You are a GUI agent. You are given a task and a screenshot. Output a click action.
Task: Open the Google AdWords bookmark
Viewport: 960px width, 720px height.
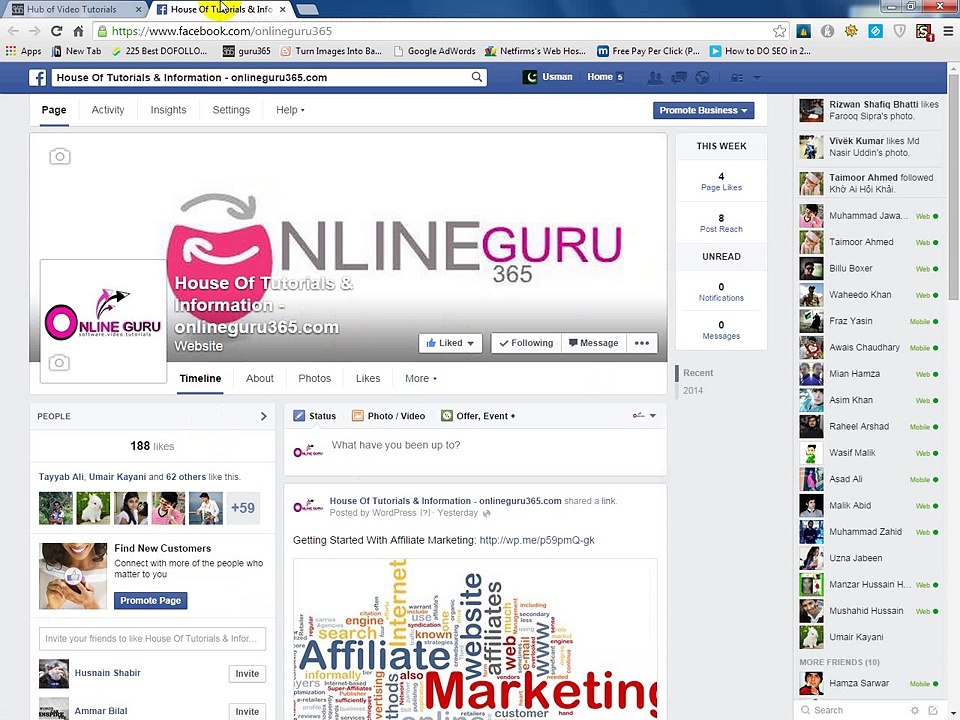pos(435,51)
